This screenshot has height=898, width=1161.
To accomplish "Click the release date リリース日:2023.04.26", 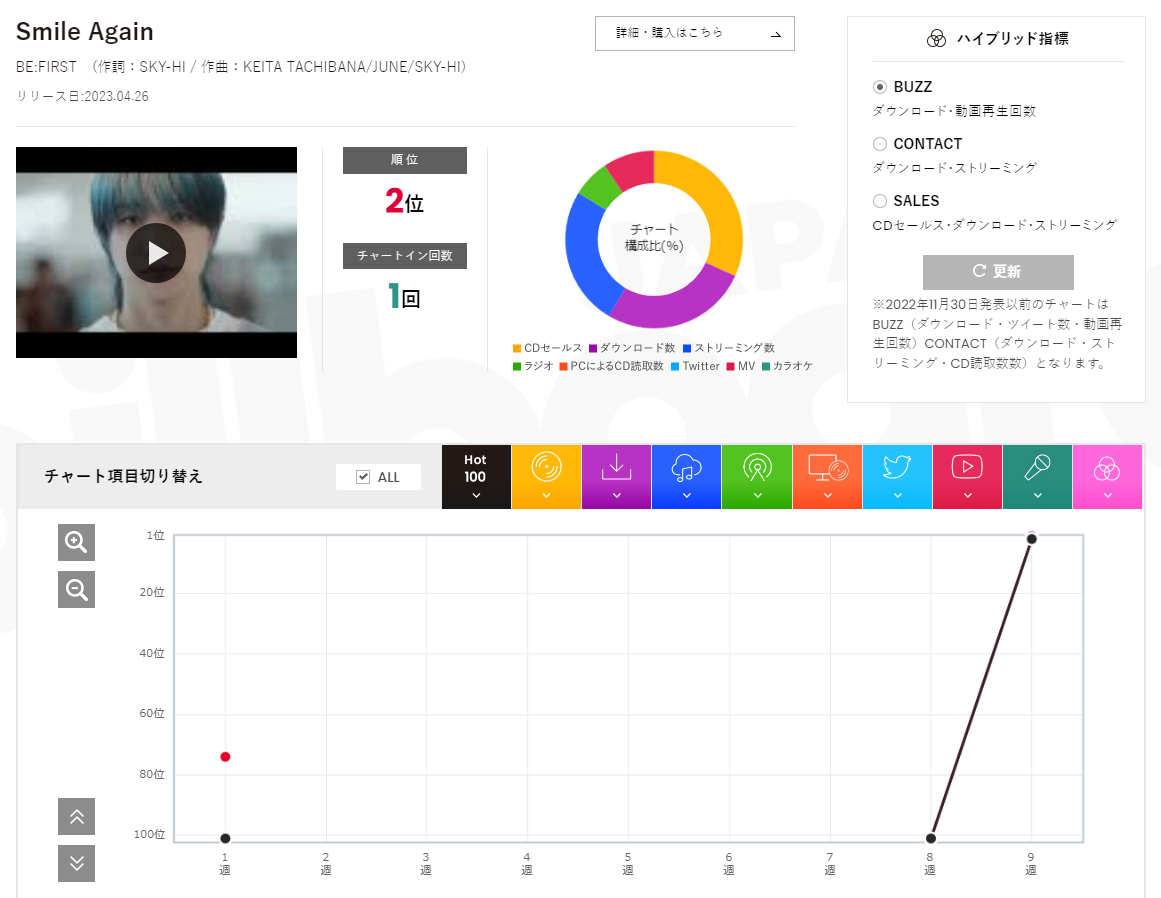I will click(x=82, y=96).
